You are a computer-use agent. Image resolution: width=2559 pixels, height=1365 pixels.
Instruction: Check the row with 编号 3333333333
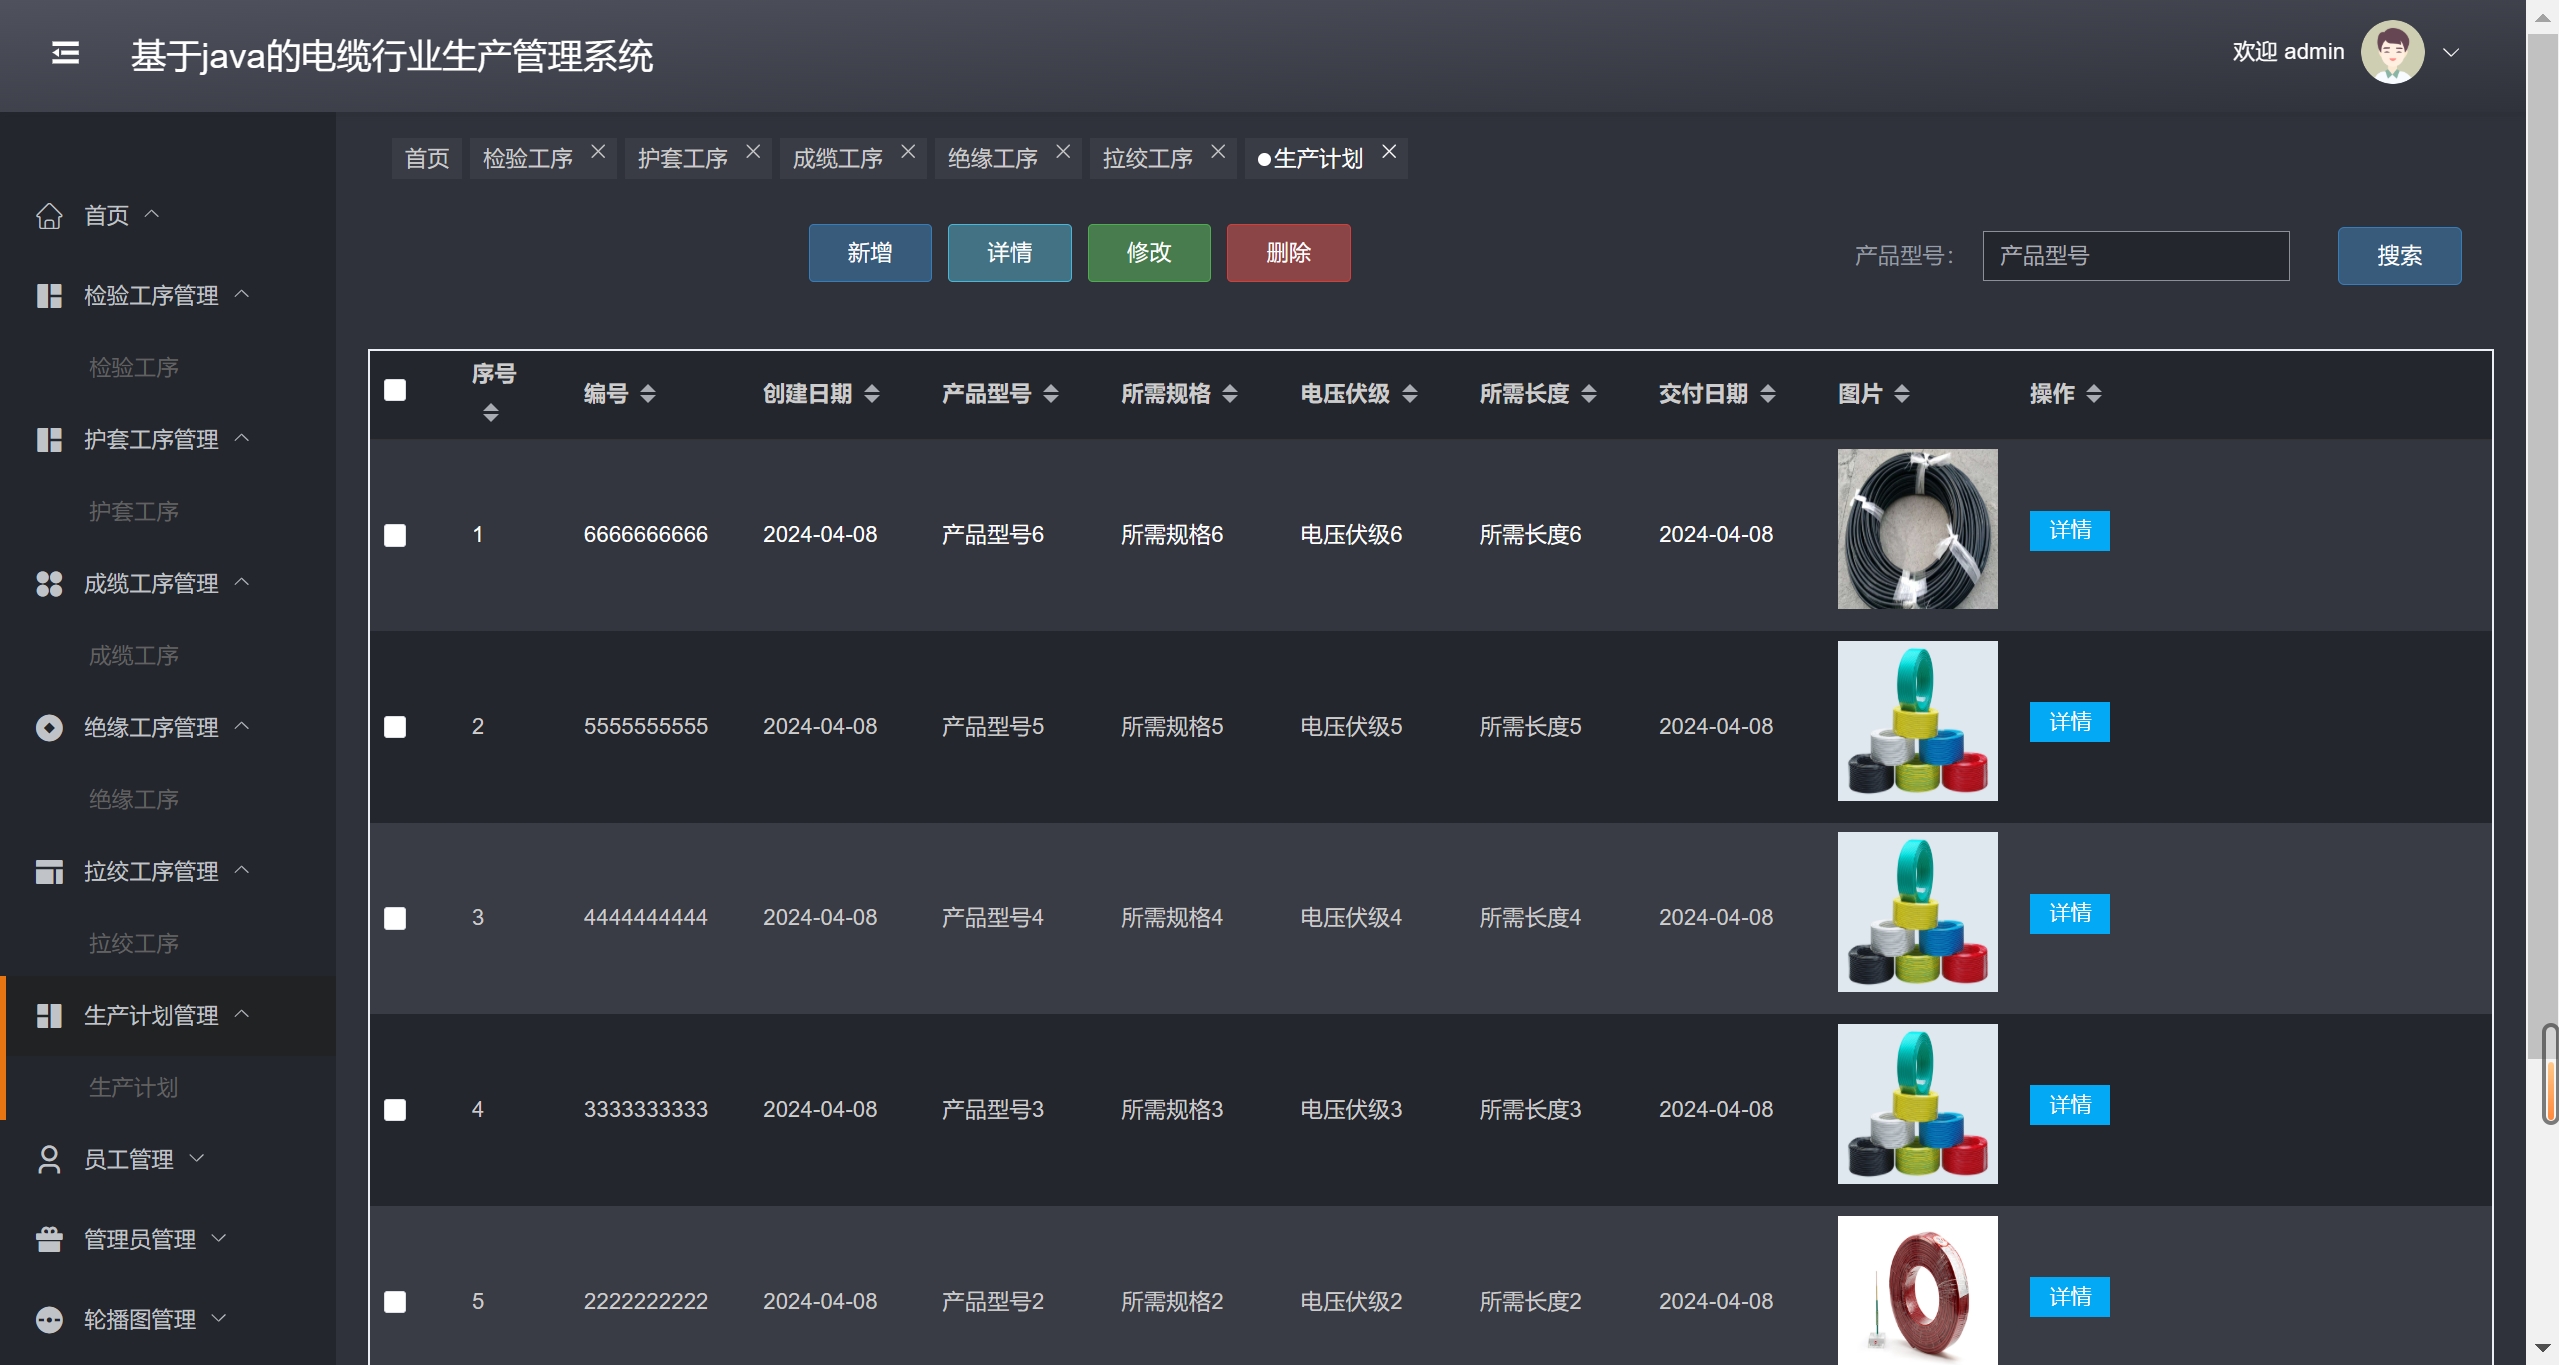[395, 1110]
